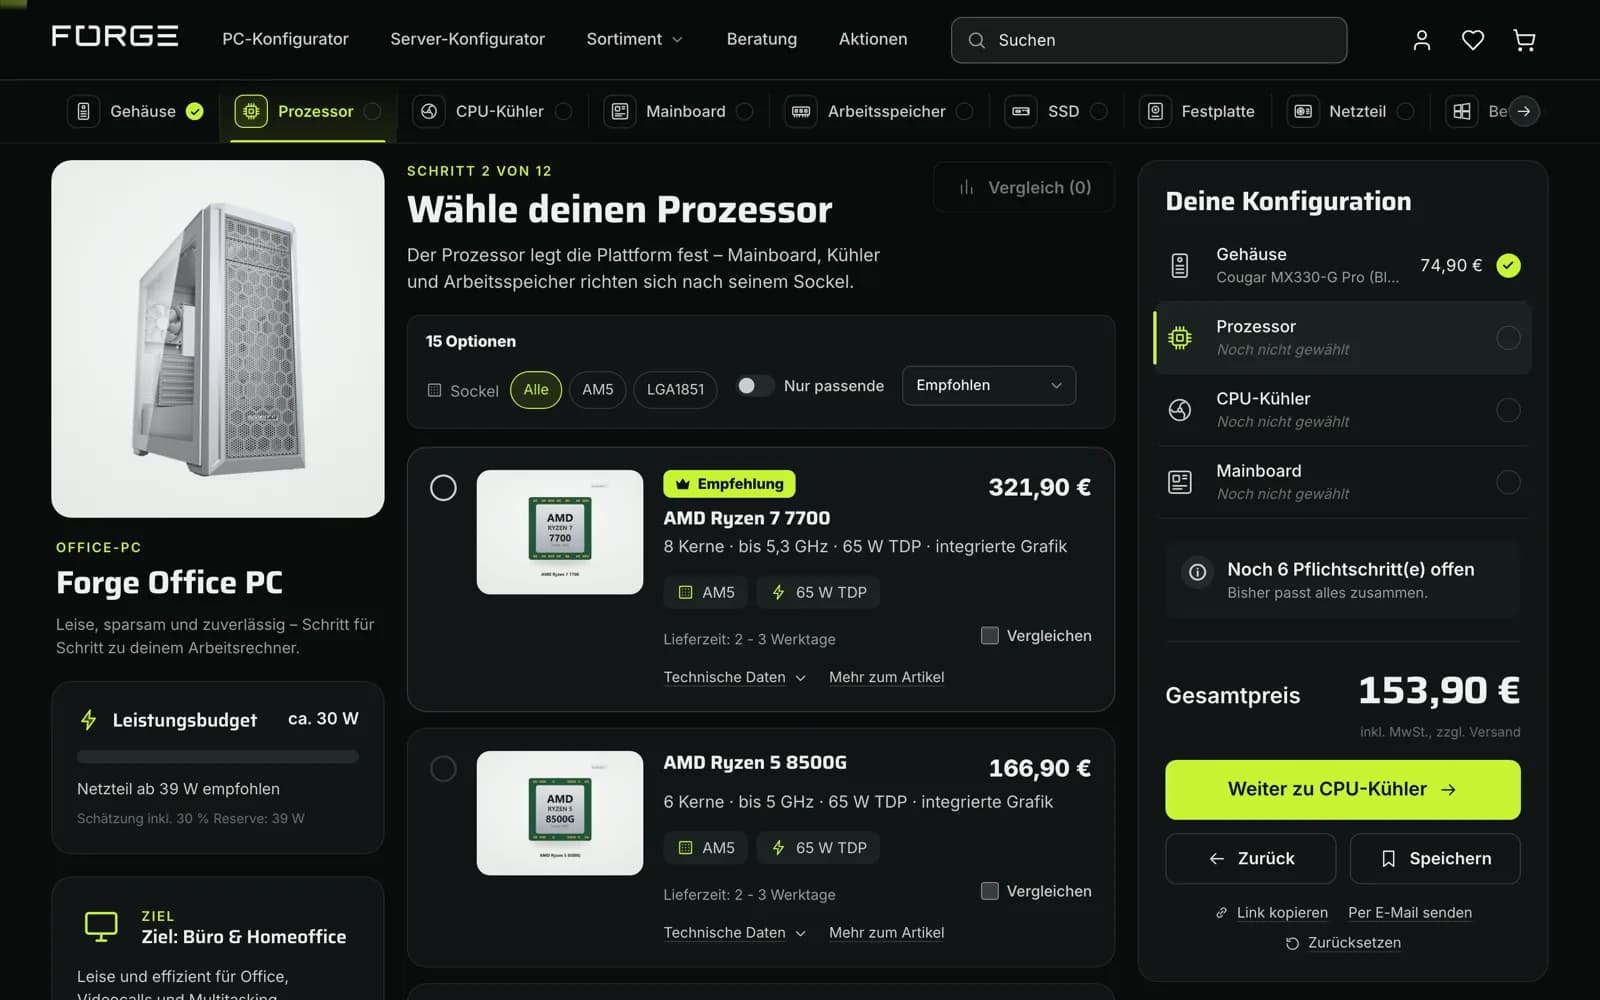This screenshot has height=1000, width=1600.
Task: Click the FORGE logo
Action: (x=115, y=37)
